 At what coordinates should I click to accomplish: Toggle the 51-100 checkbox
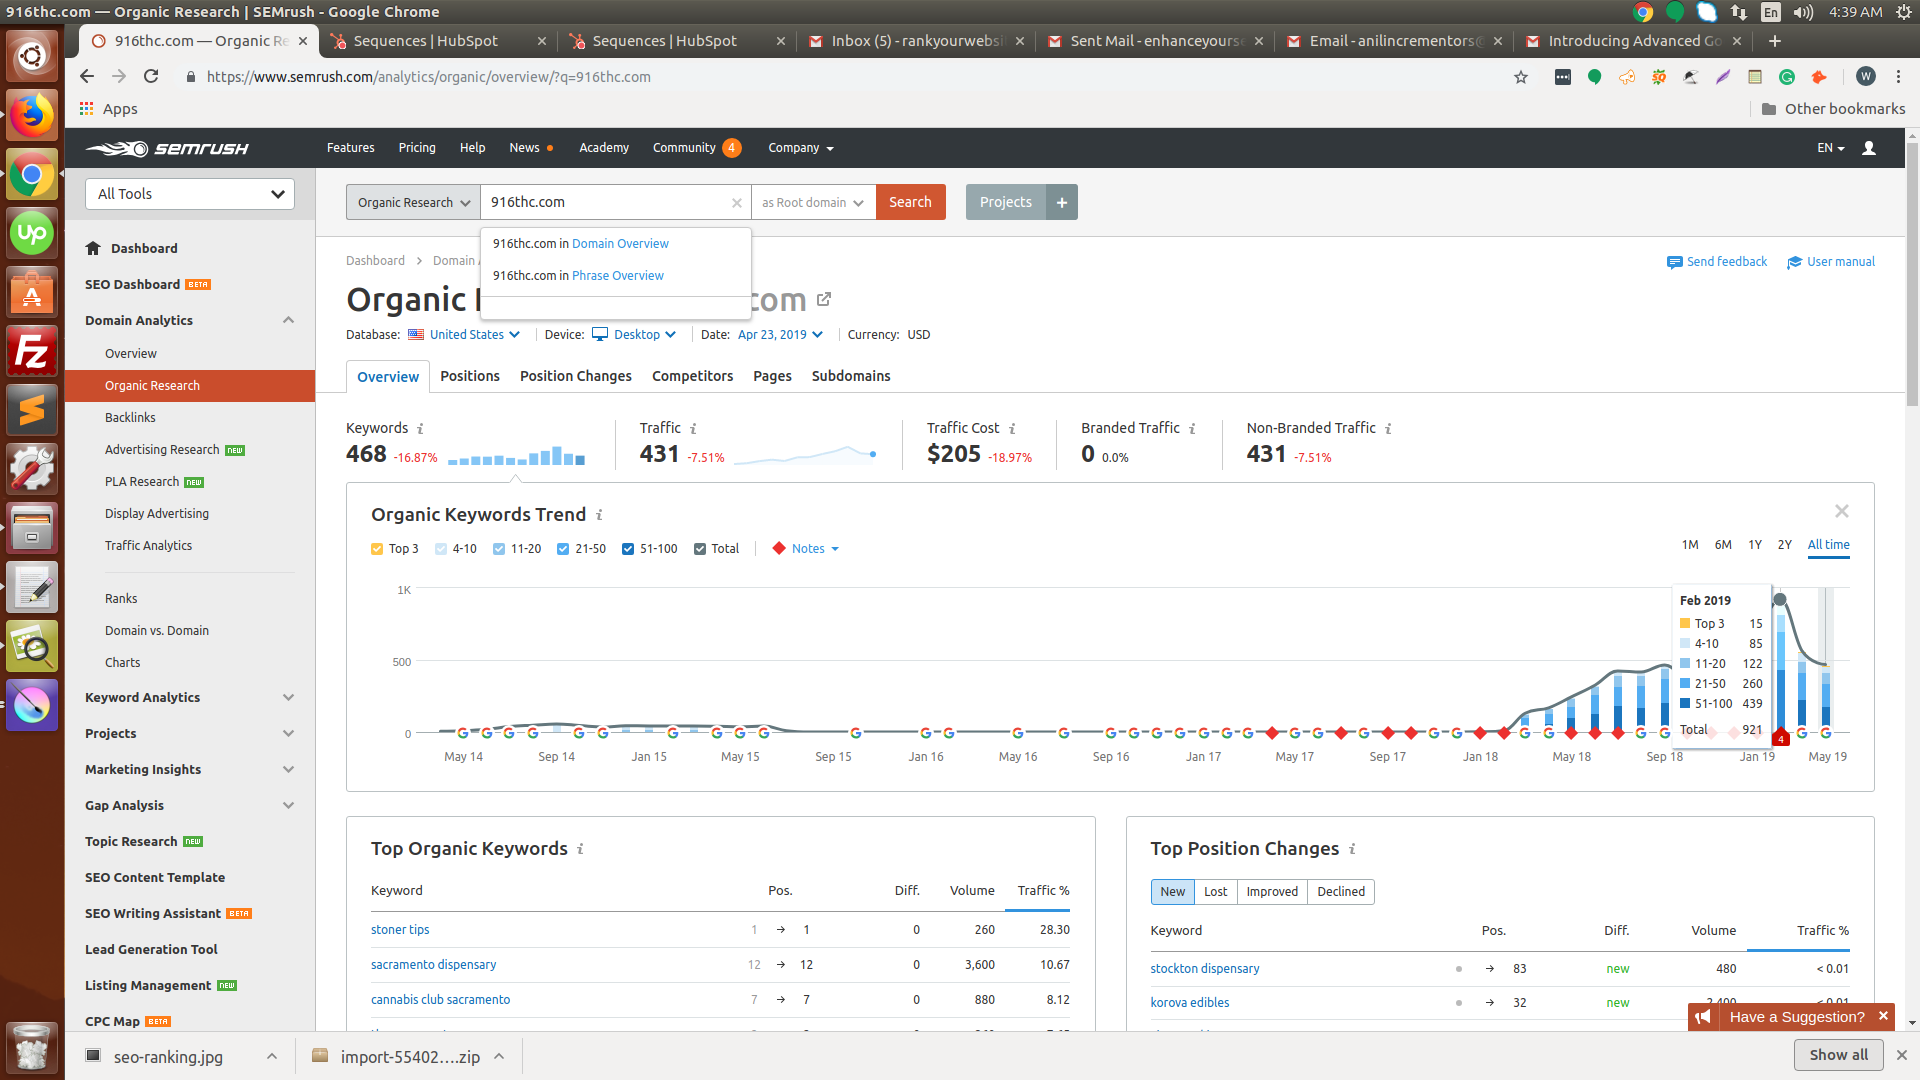[x=628, y=549]
